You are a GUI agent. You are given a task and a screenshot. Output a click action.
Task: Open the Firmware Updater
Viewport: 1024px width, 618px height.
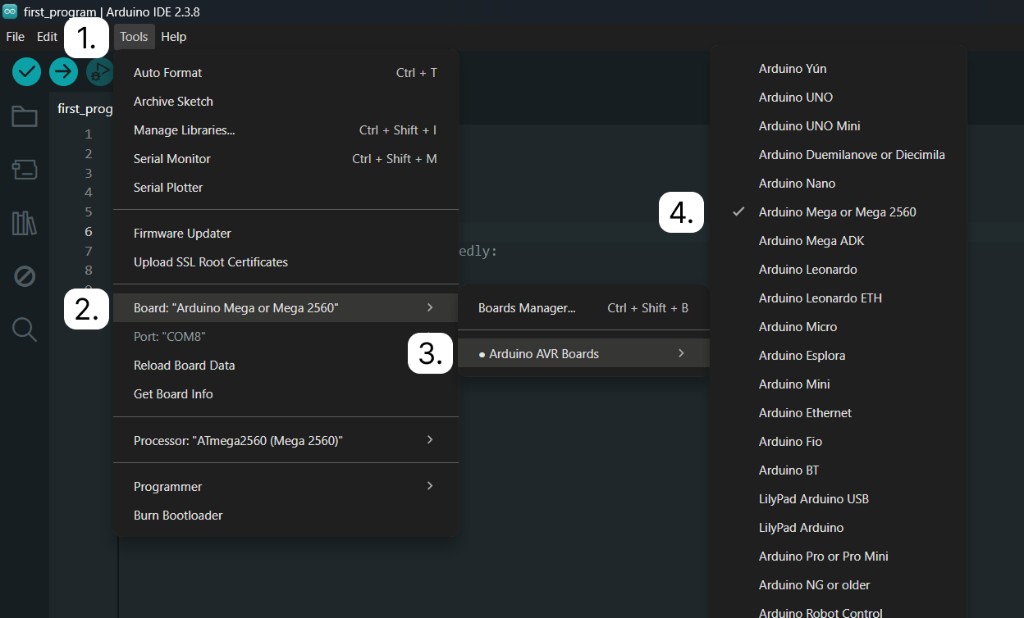(285, 233)
